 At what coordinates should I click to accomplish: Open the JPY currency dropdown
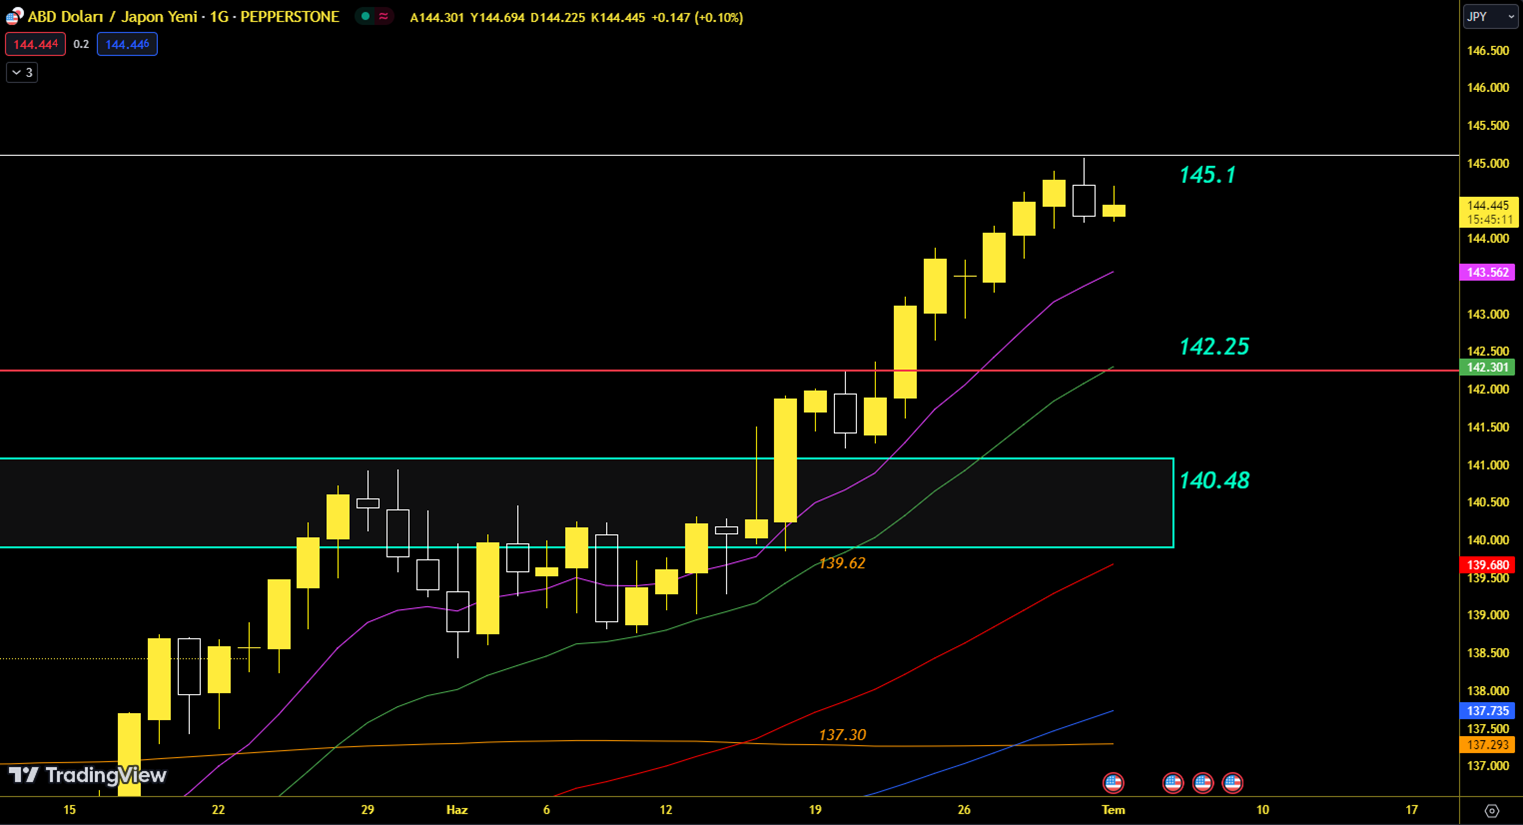pyautogui.click(x=1490, y=17)
